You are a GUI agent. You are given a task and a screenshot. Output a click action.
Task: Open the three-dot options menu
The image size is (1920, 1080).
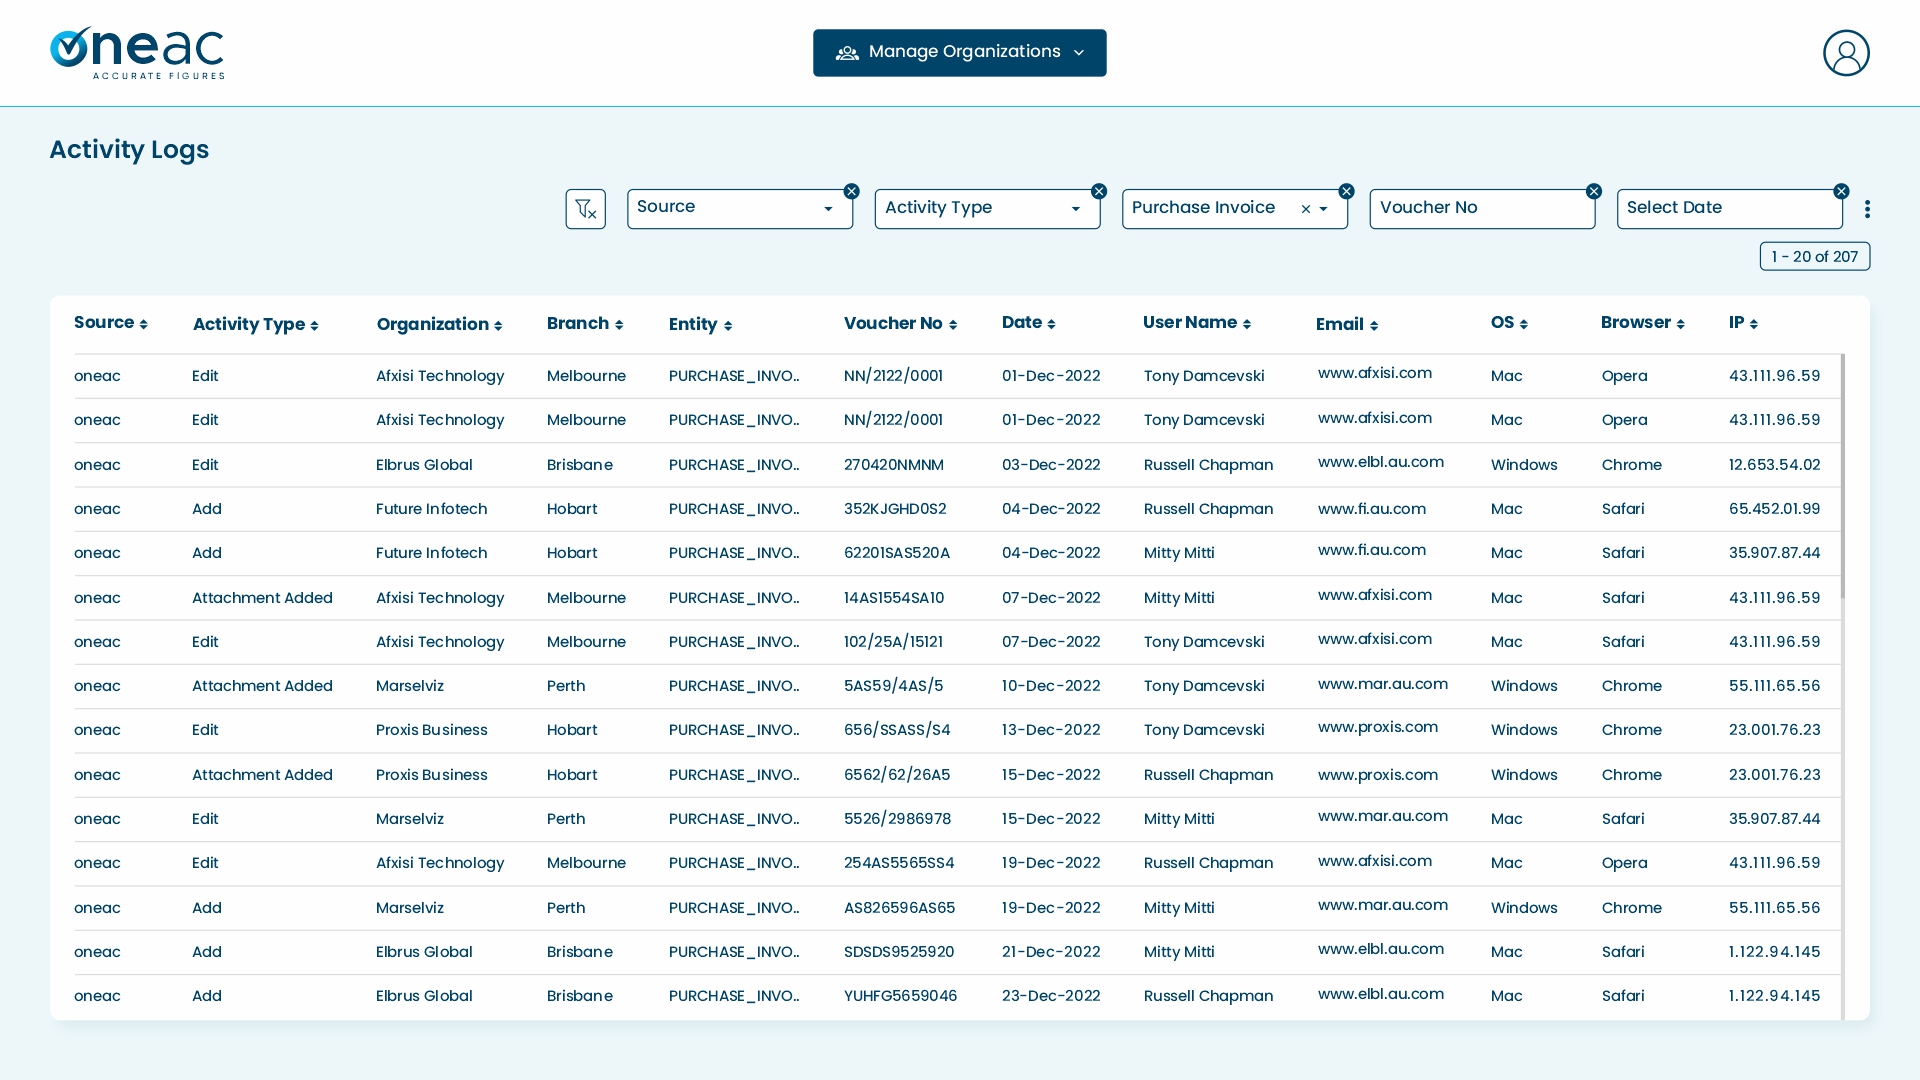point(1866,209)
